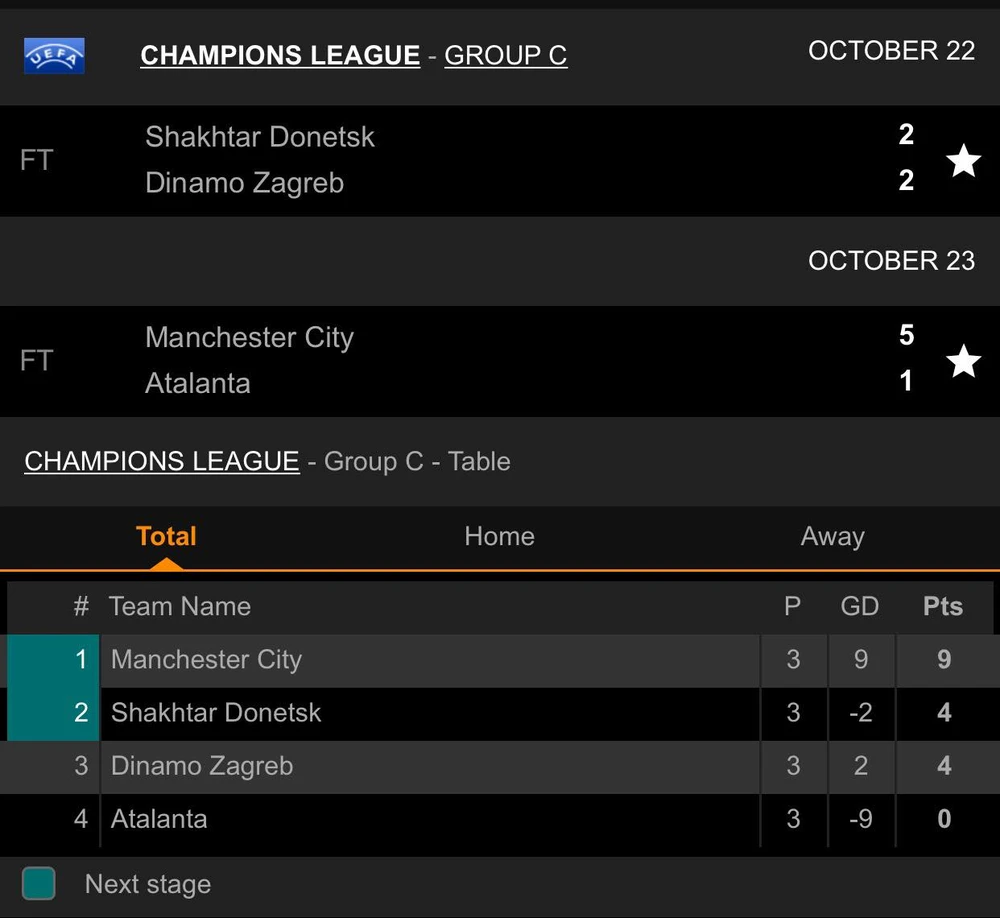Click the P column header
The height and width of the screenshot is (918, 1000).
pos(792,607)
